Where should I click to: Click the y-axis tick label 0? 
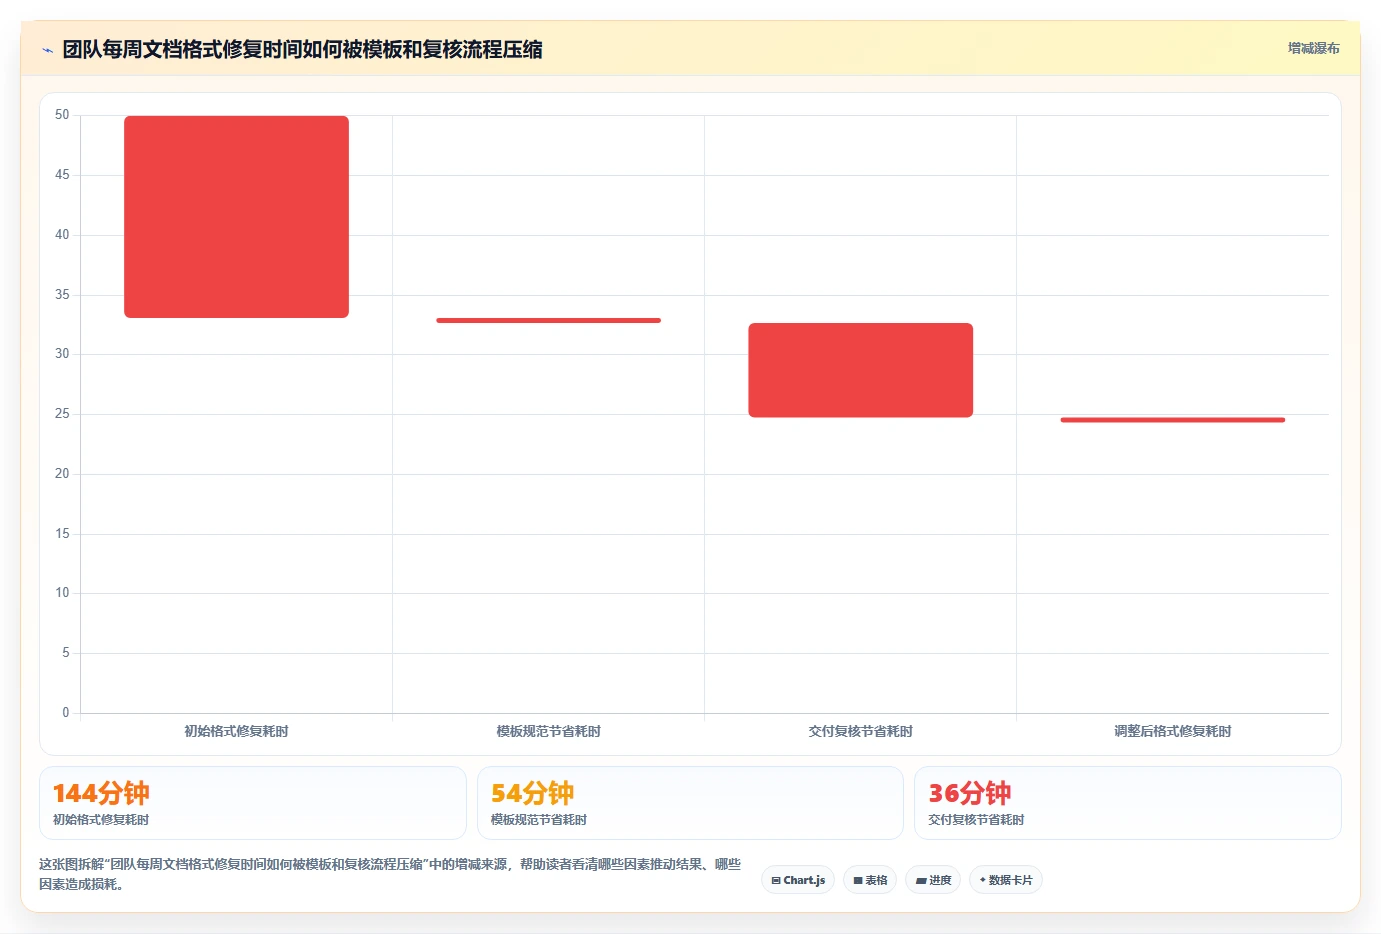(66, 713)
